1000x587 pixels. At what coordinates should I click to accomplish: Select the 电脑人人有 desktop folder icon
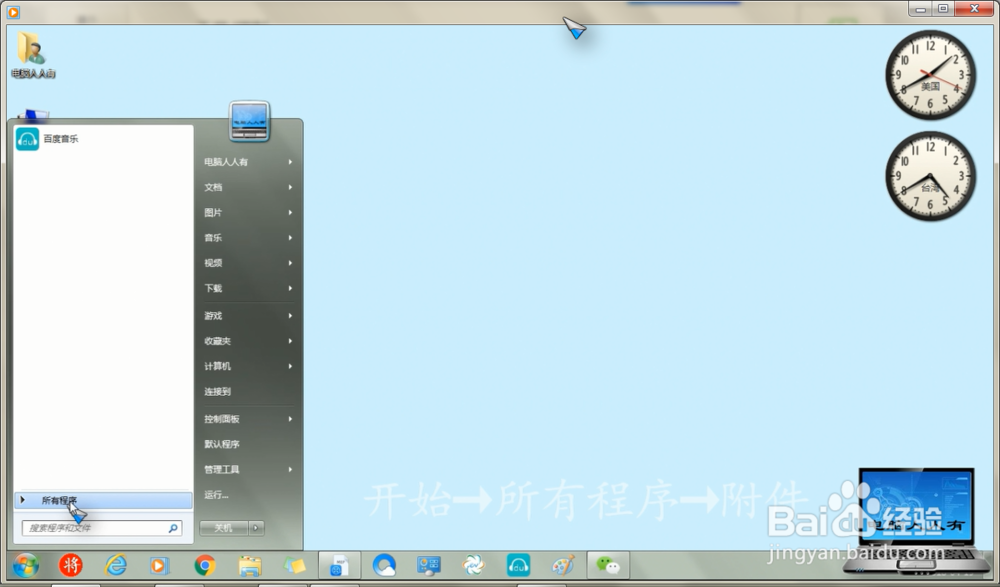tap(33, 55)
